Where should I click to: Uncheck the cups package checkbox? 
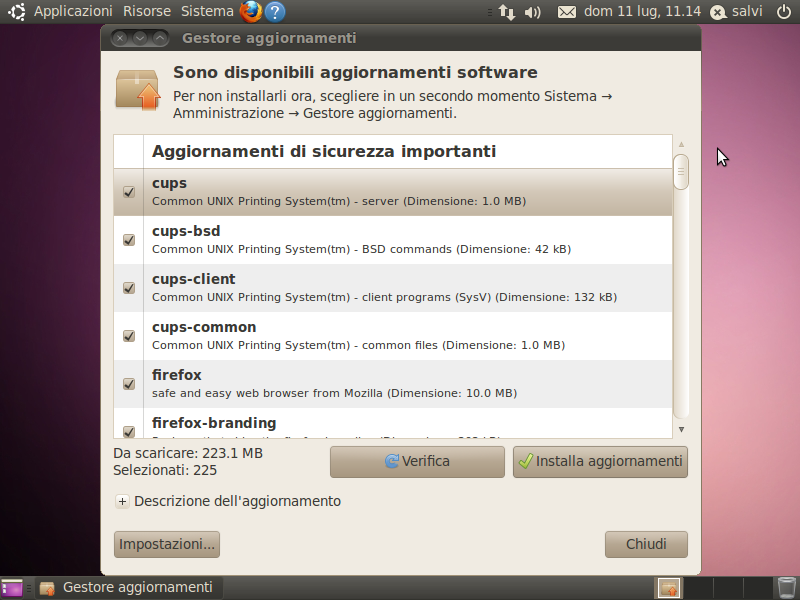(x=129, y=192)
